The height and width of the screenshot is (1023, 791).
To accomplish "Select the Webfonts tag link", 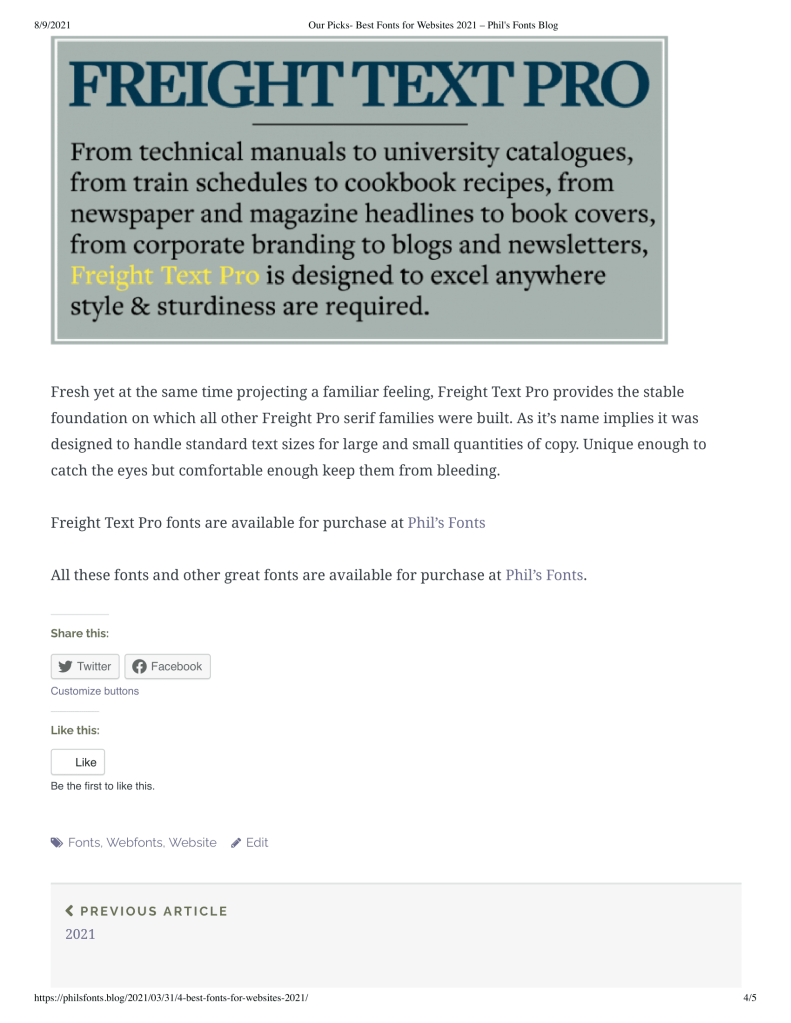I will point(134,843).
